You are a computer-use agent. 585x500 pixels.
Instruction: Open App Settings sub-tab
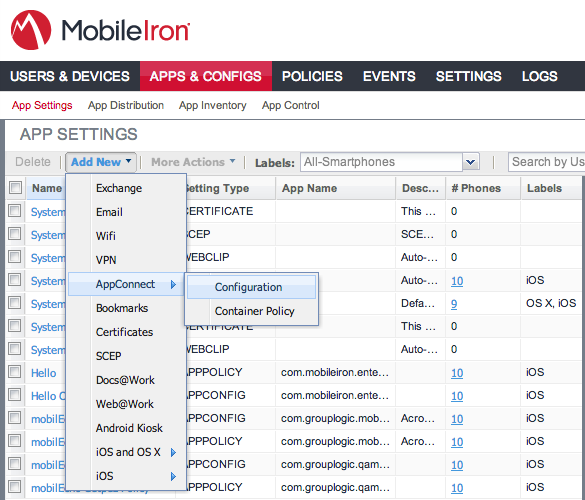pyautogui.click(x=42, y=105)
